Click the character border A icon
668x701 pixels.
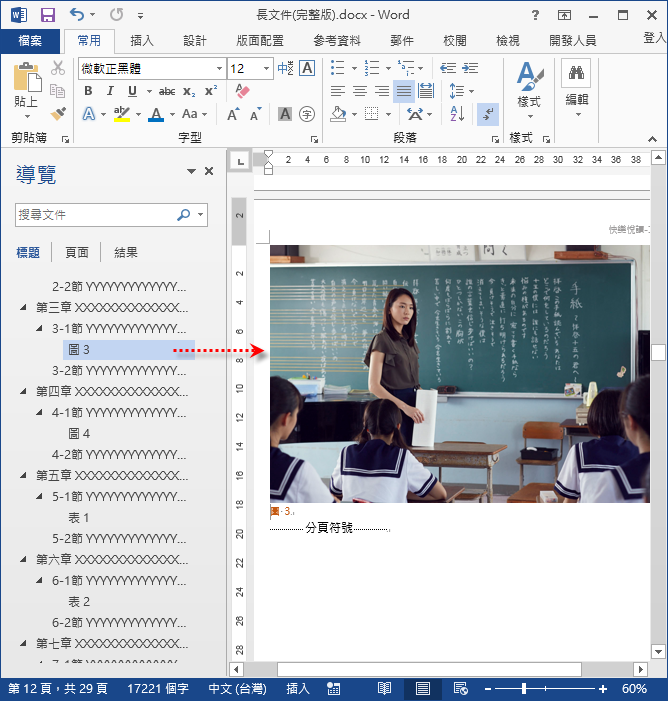[307, 68]
